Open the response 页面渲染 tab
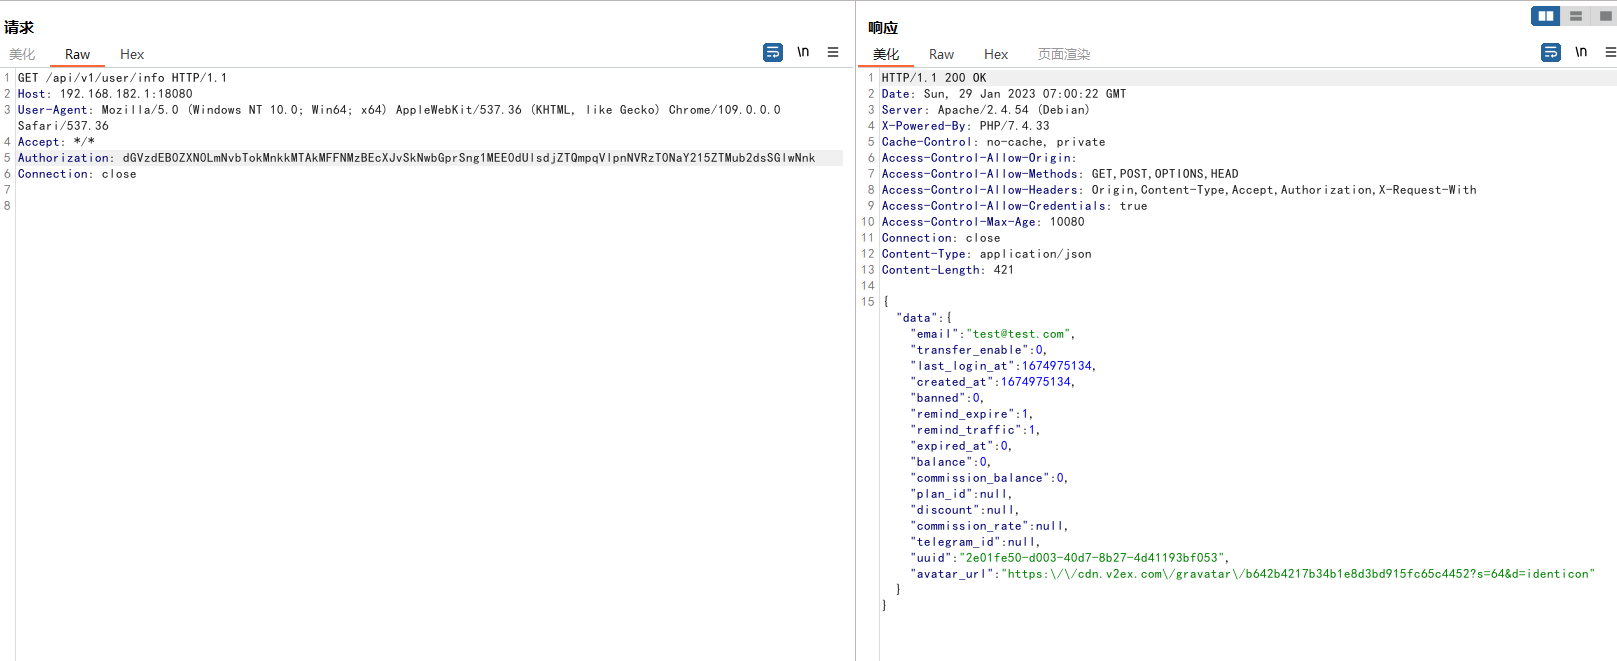The width and height of the screenshot is (1617, 661). coord(1064,54)
